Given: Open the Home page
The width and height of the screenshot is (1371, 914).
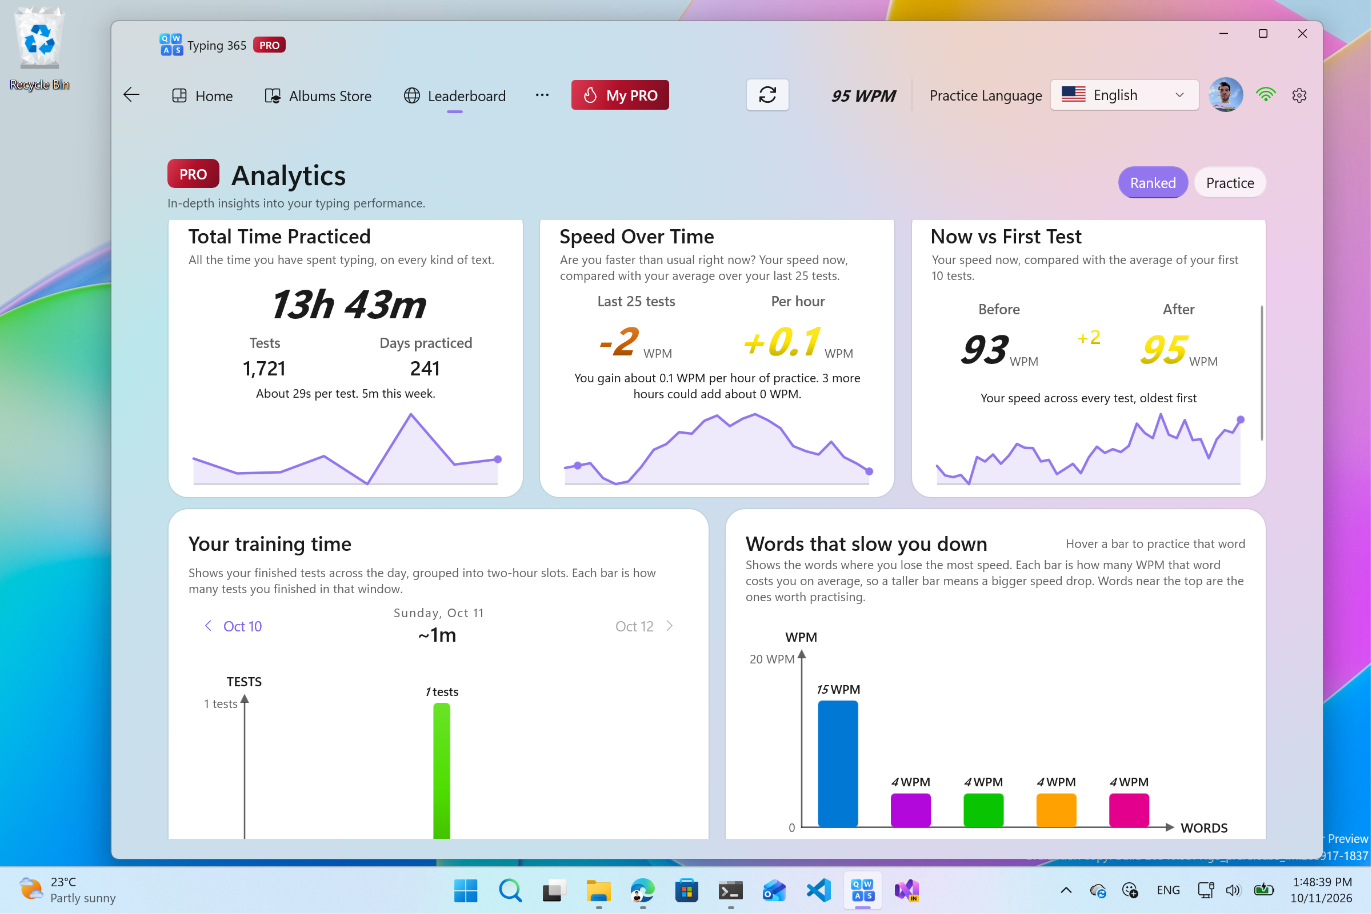Looking at the screenshot, I should (202, 96).
